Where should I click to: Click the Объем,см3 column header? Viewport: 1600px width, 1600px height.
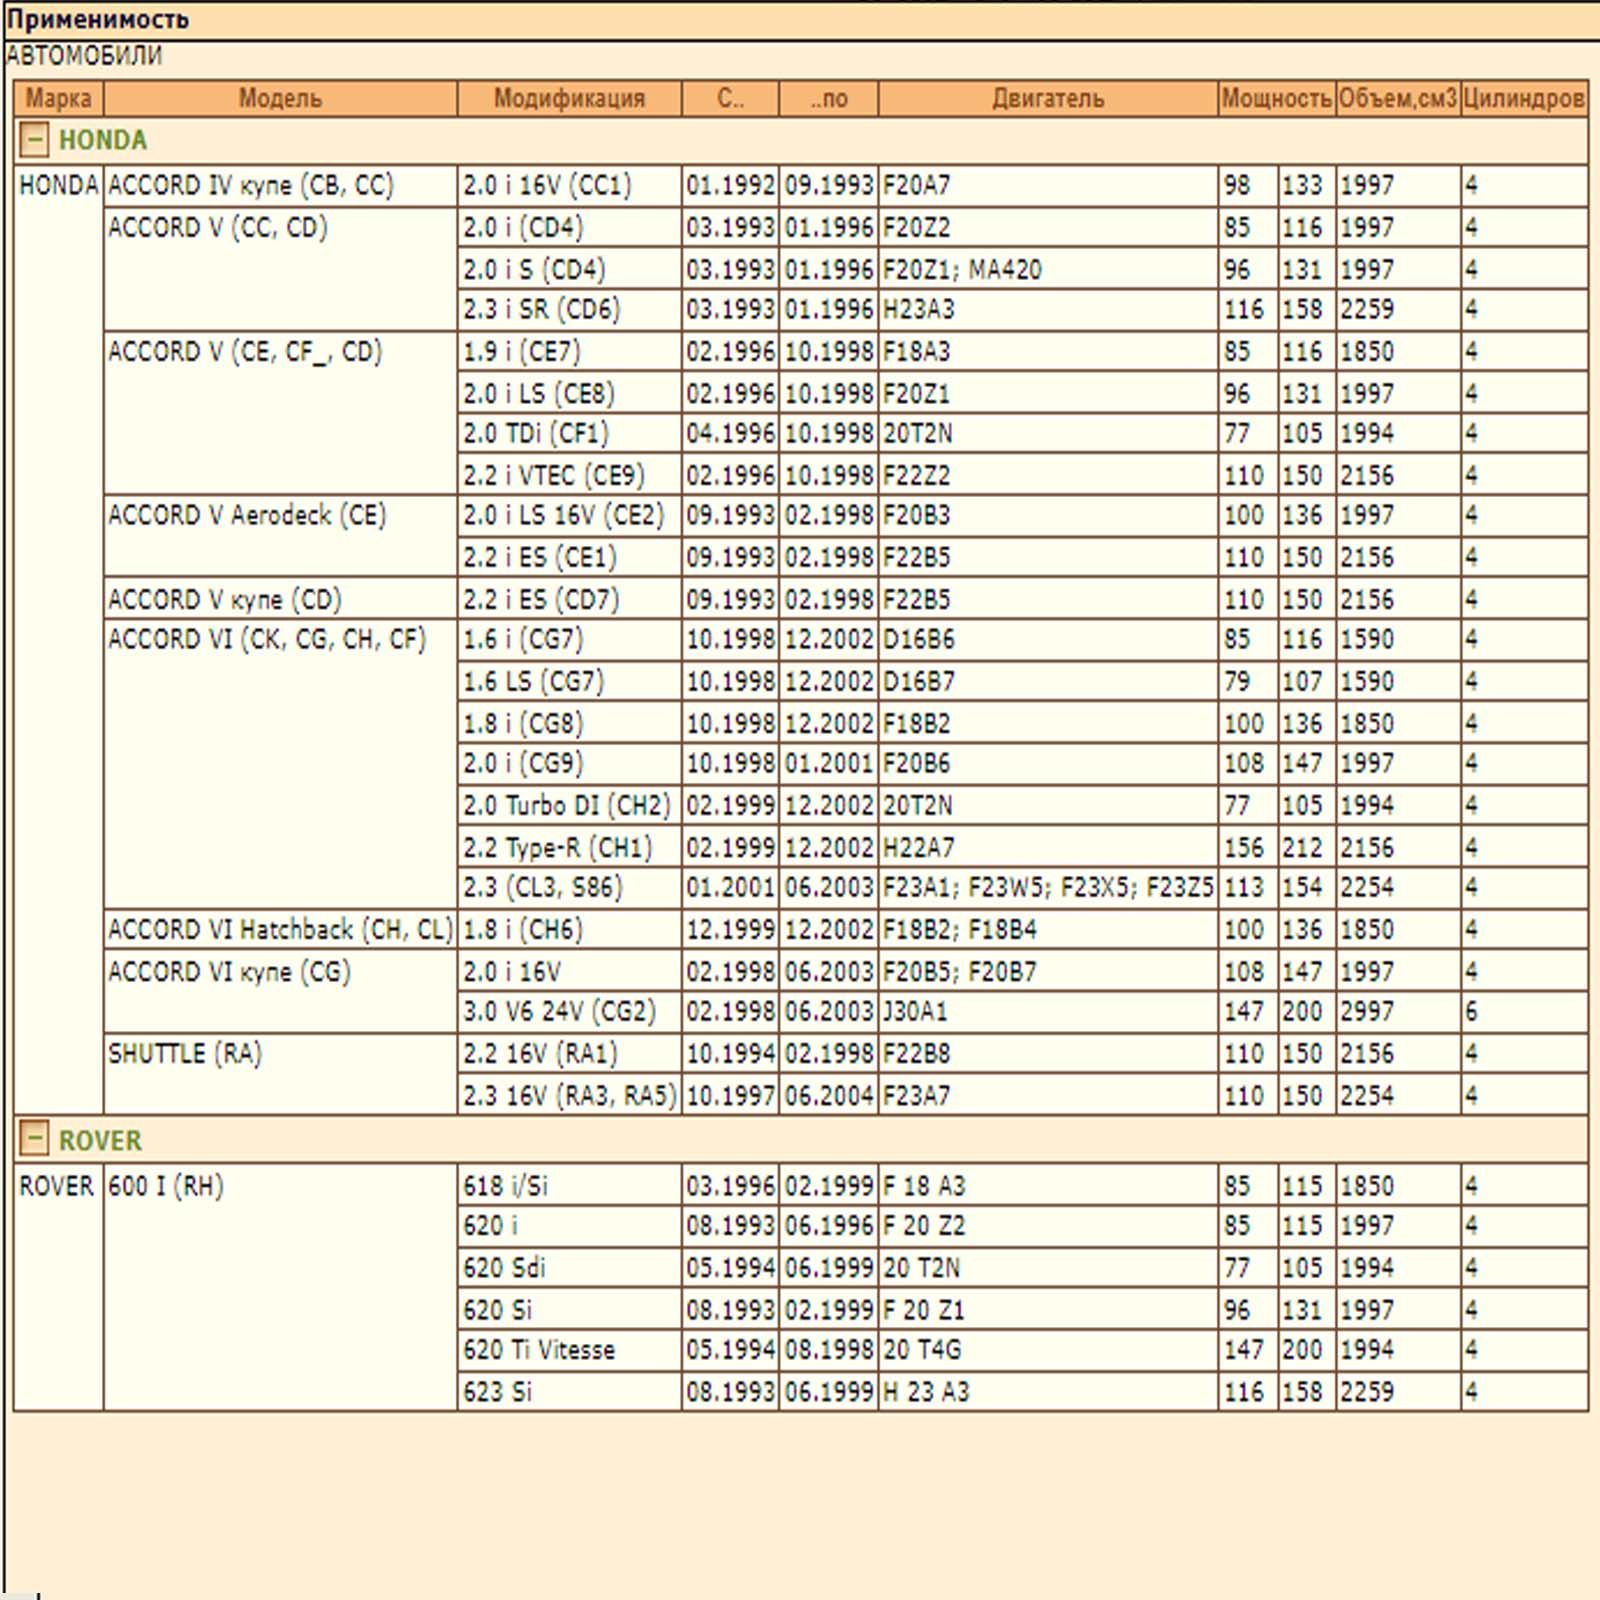click(x=1397, y=98)
